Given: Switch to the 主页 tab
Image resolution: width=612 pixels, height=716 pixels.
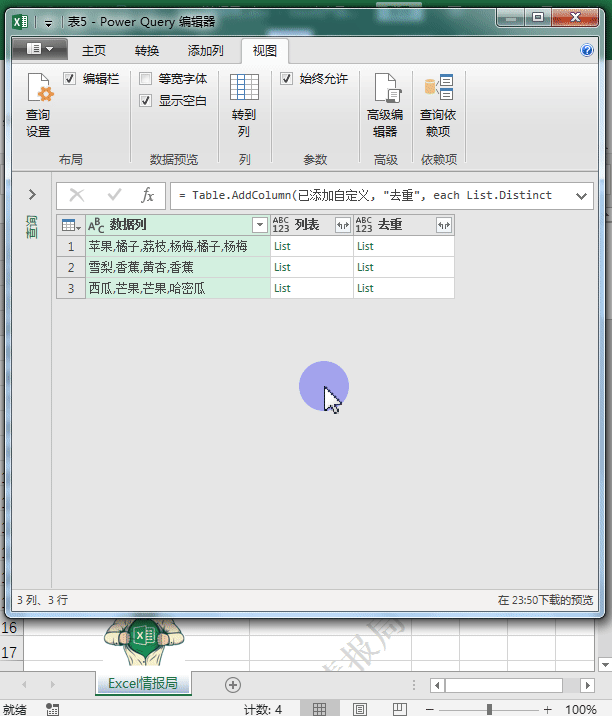Looking at the screenshot, I should pos(94,51).
